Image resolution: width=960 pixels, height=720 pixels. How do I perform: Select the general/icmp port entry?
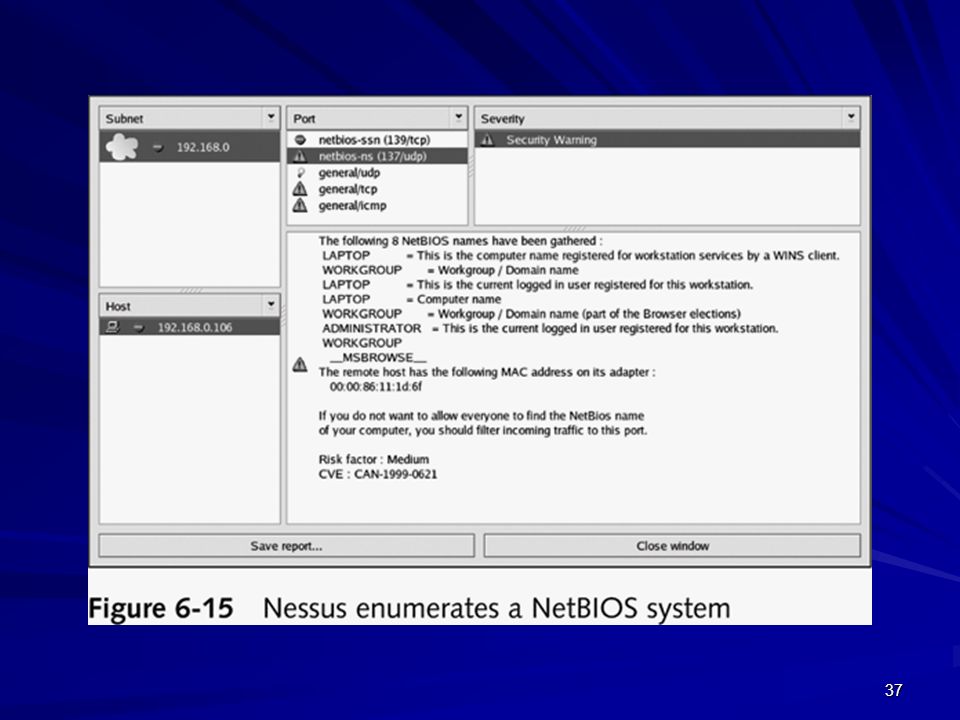click(x=377, y=206)
